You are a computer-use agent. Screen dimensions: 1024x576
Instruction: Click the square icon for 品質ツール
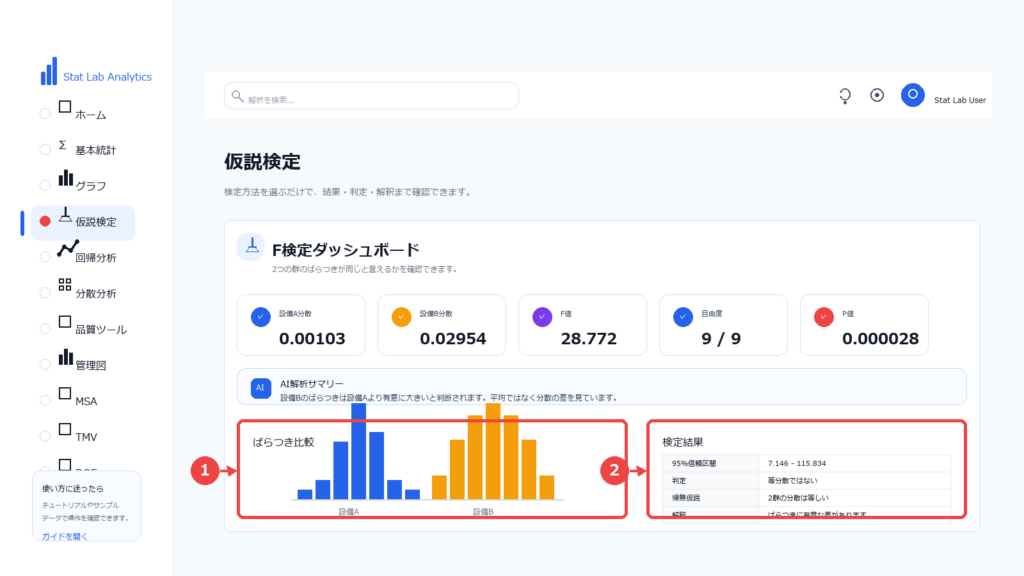click(65, 322)
